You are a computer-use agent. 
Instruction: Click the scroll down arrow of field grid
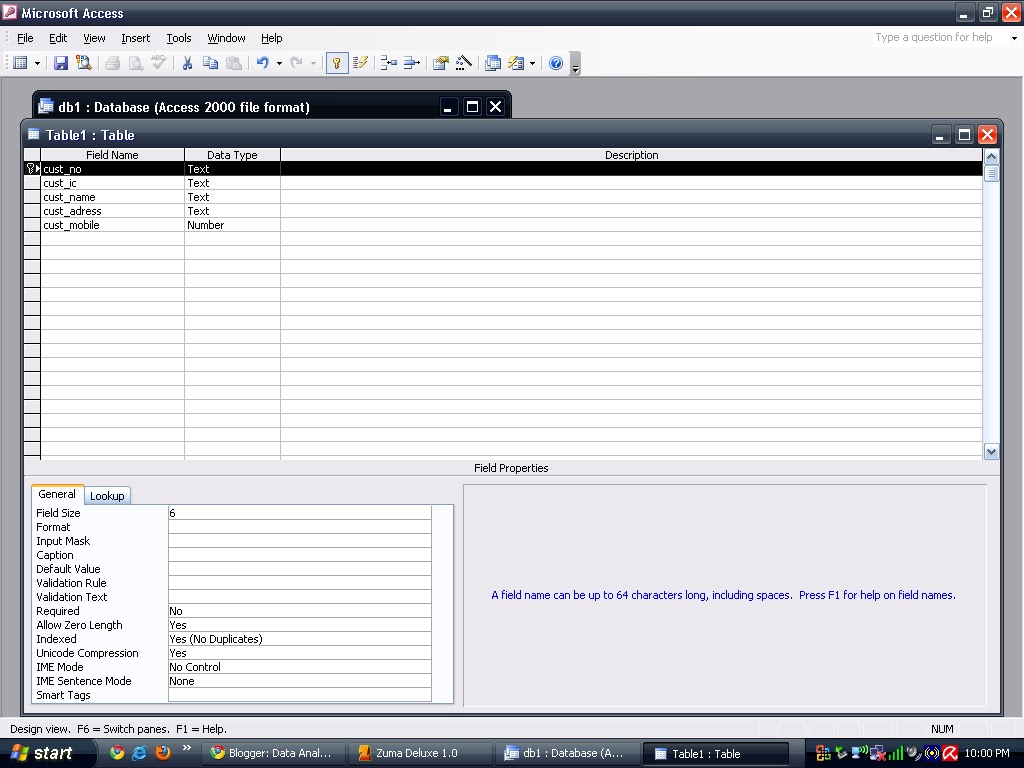coord(991,451)
